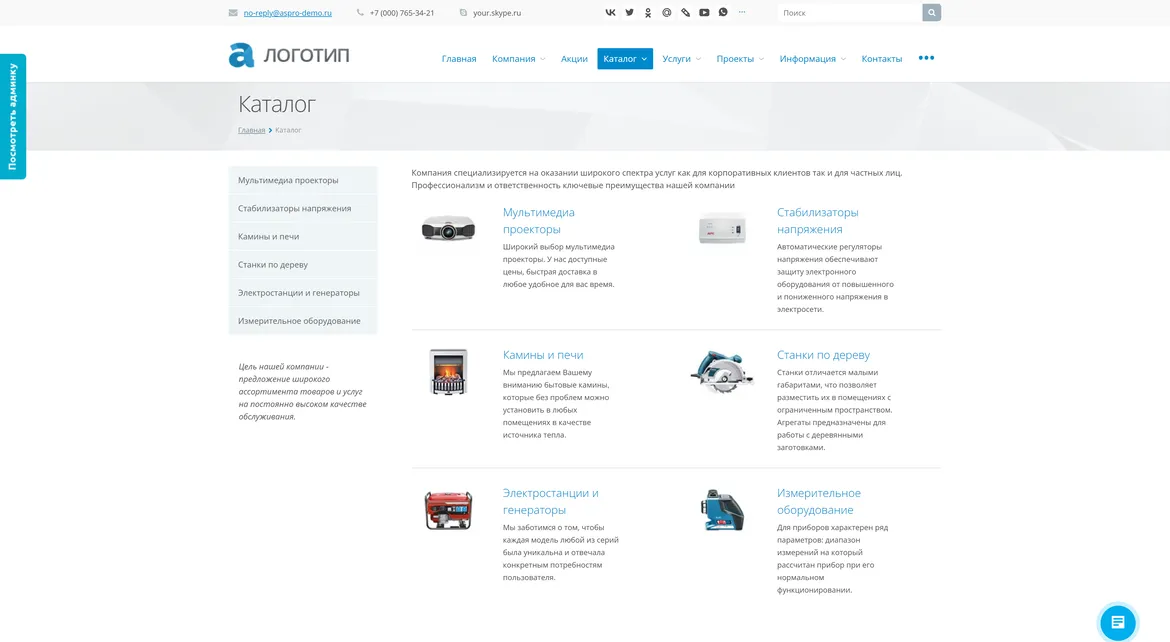Screen dimensions: 1170x642
Task: Click the laser level product thumbnail
Action: pyautogui.click(x=722, y=510)
